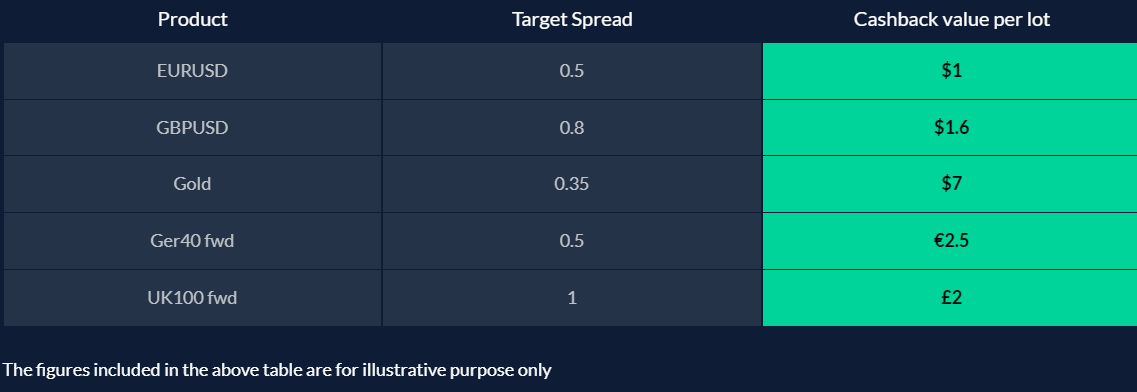Click the green £2 cashback cell
The image size is (1137, 392).
(950, 298)
